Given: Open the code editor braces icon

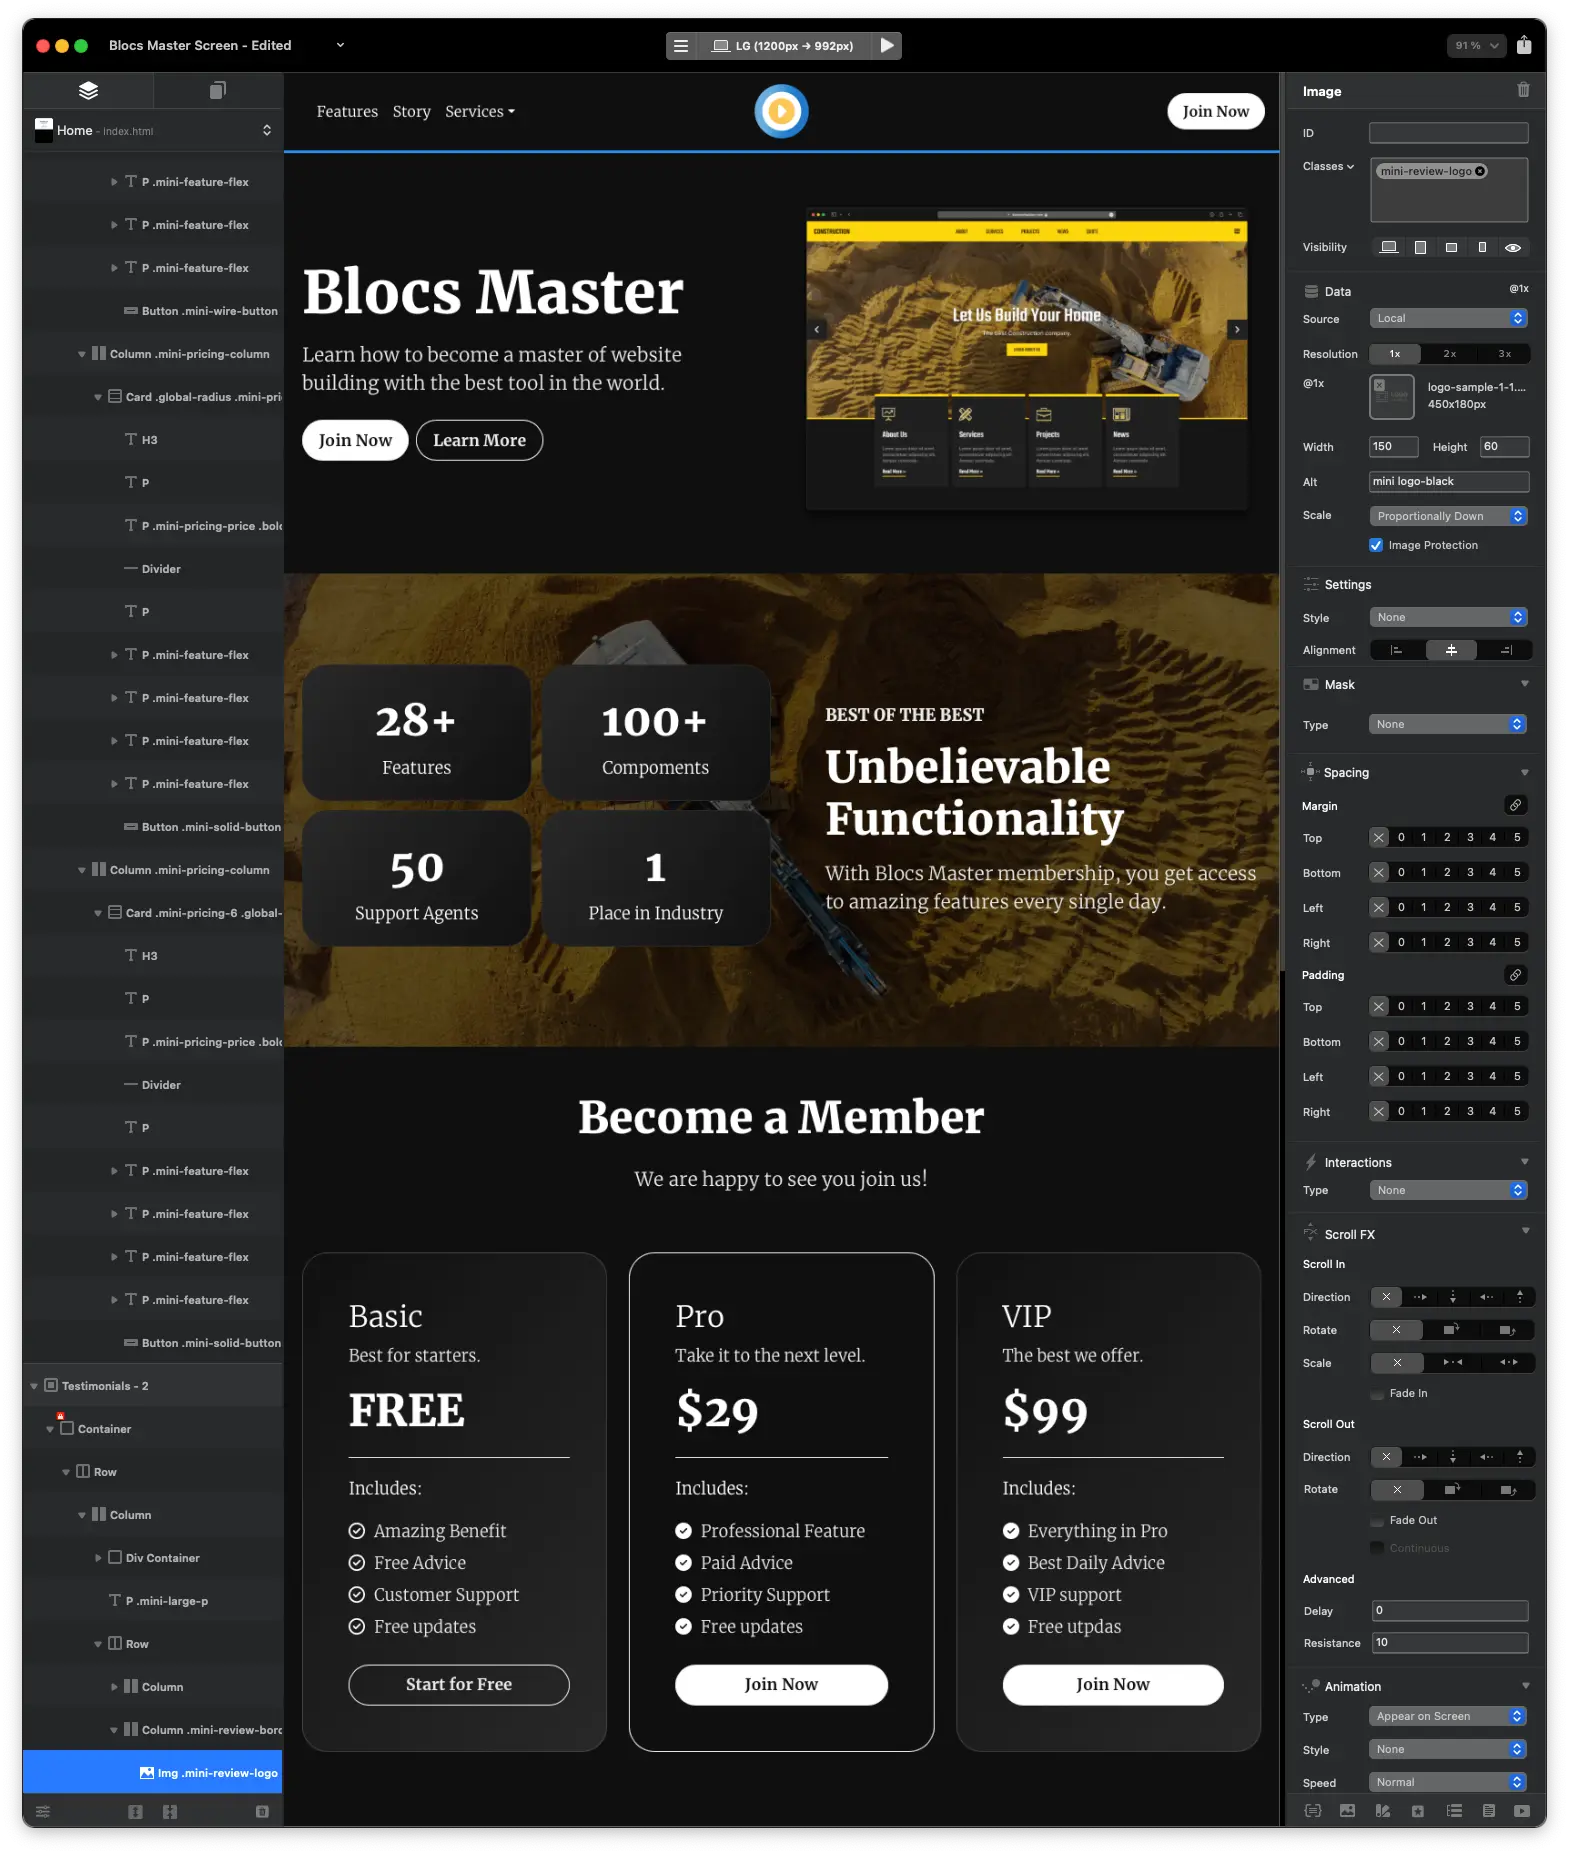Looking at the screenshot, I should [x=1312, y=1811].
